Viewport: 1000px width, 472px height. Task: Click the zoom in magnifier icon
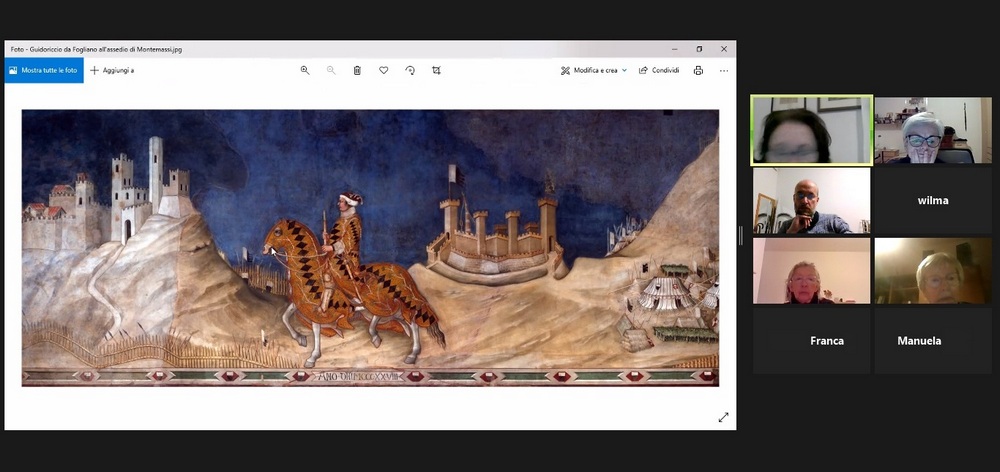305,70
